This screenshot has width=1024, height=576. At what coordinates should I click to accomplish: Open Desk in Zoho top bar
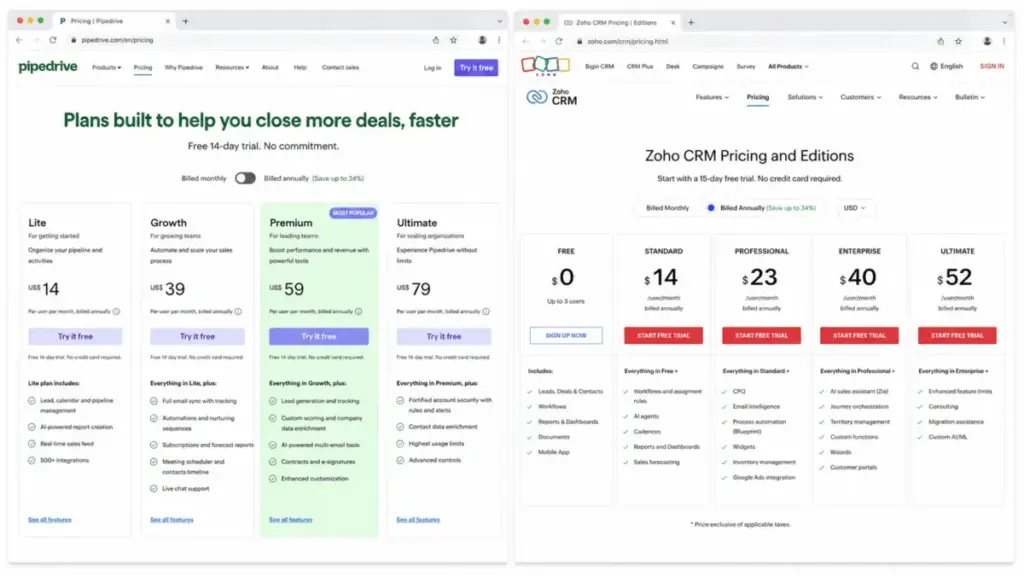coord(673,66)
